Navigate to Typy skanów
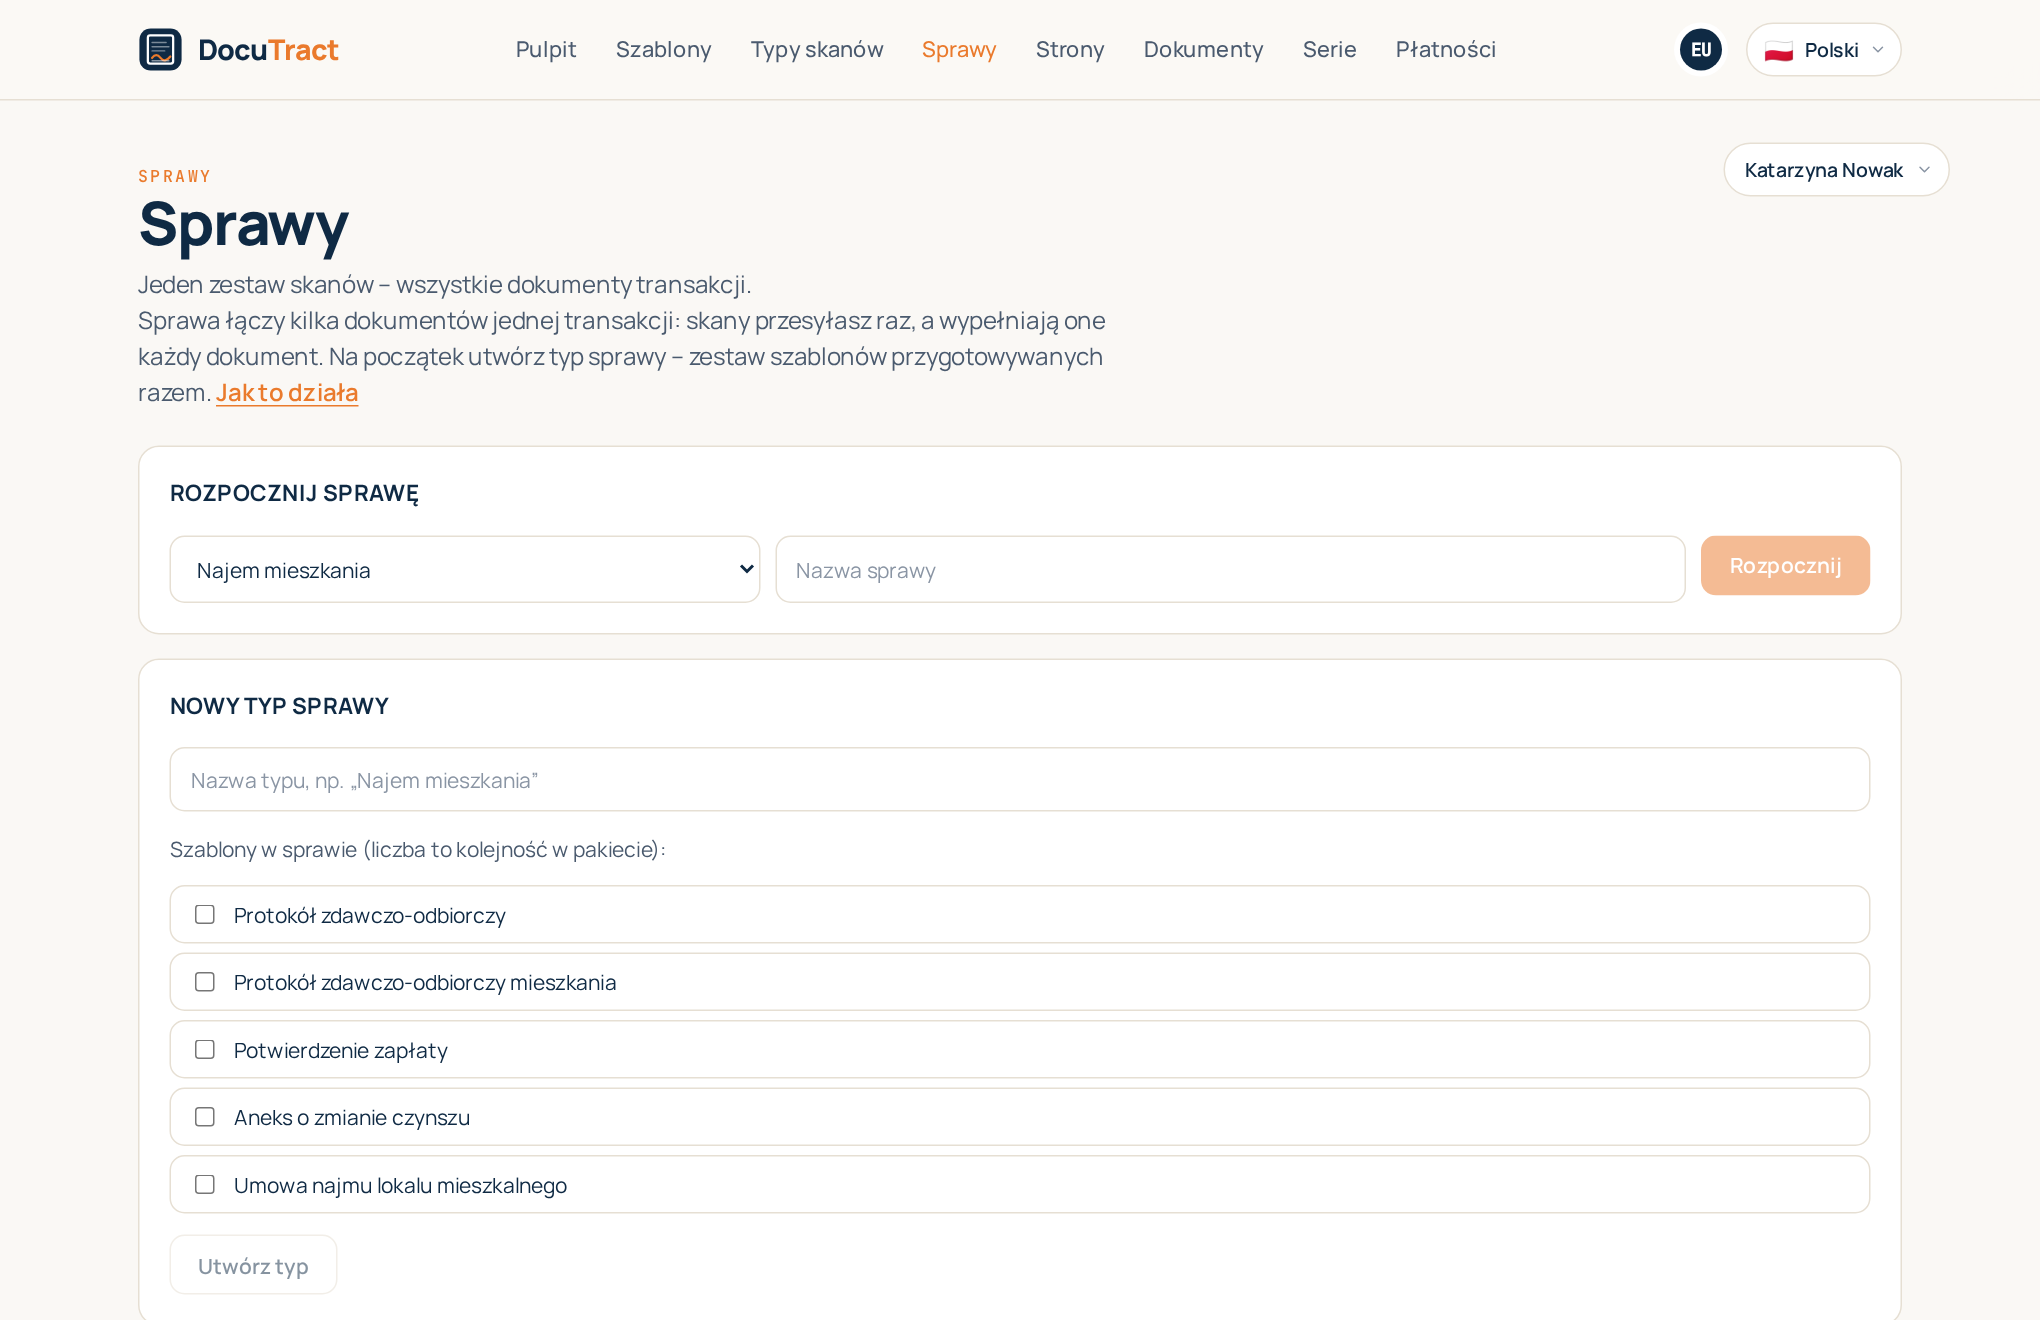 click(x=816, y=49)
